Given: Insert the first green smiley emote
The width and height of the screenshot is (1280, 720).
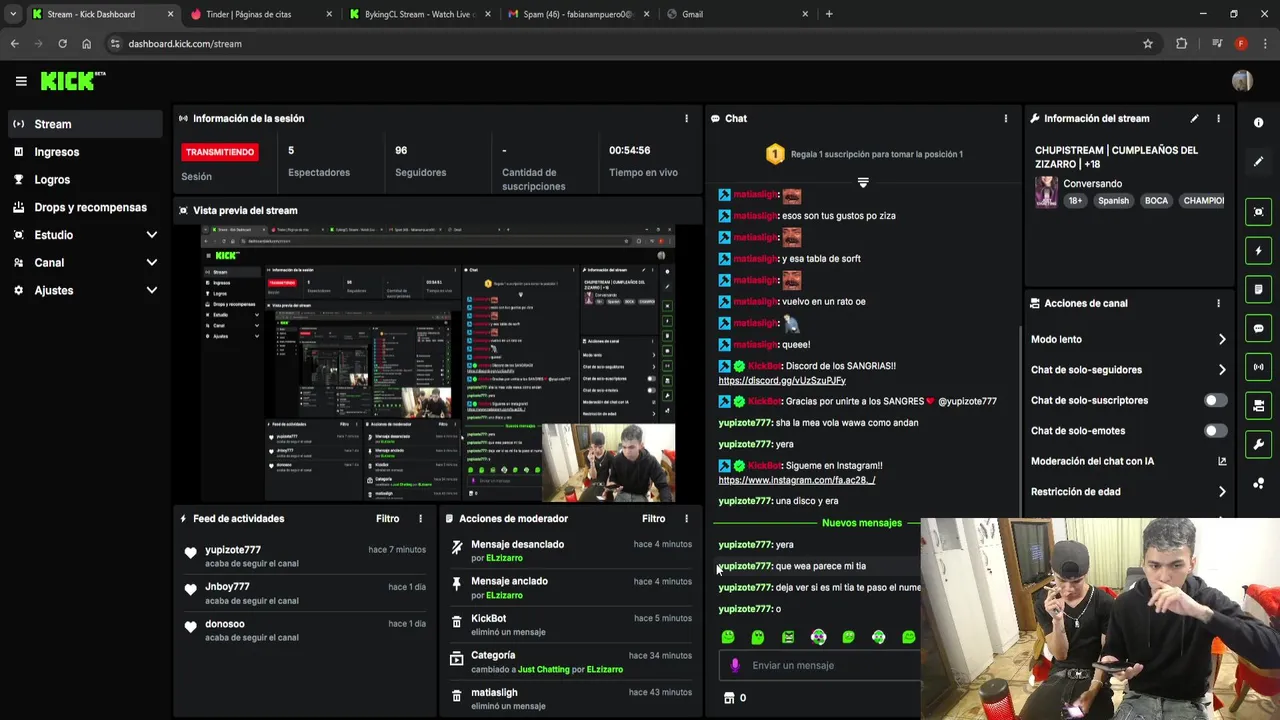Looking at the screenshot, I should 728,637.
